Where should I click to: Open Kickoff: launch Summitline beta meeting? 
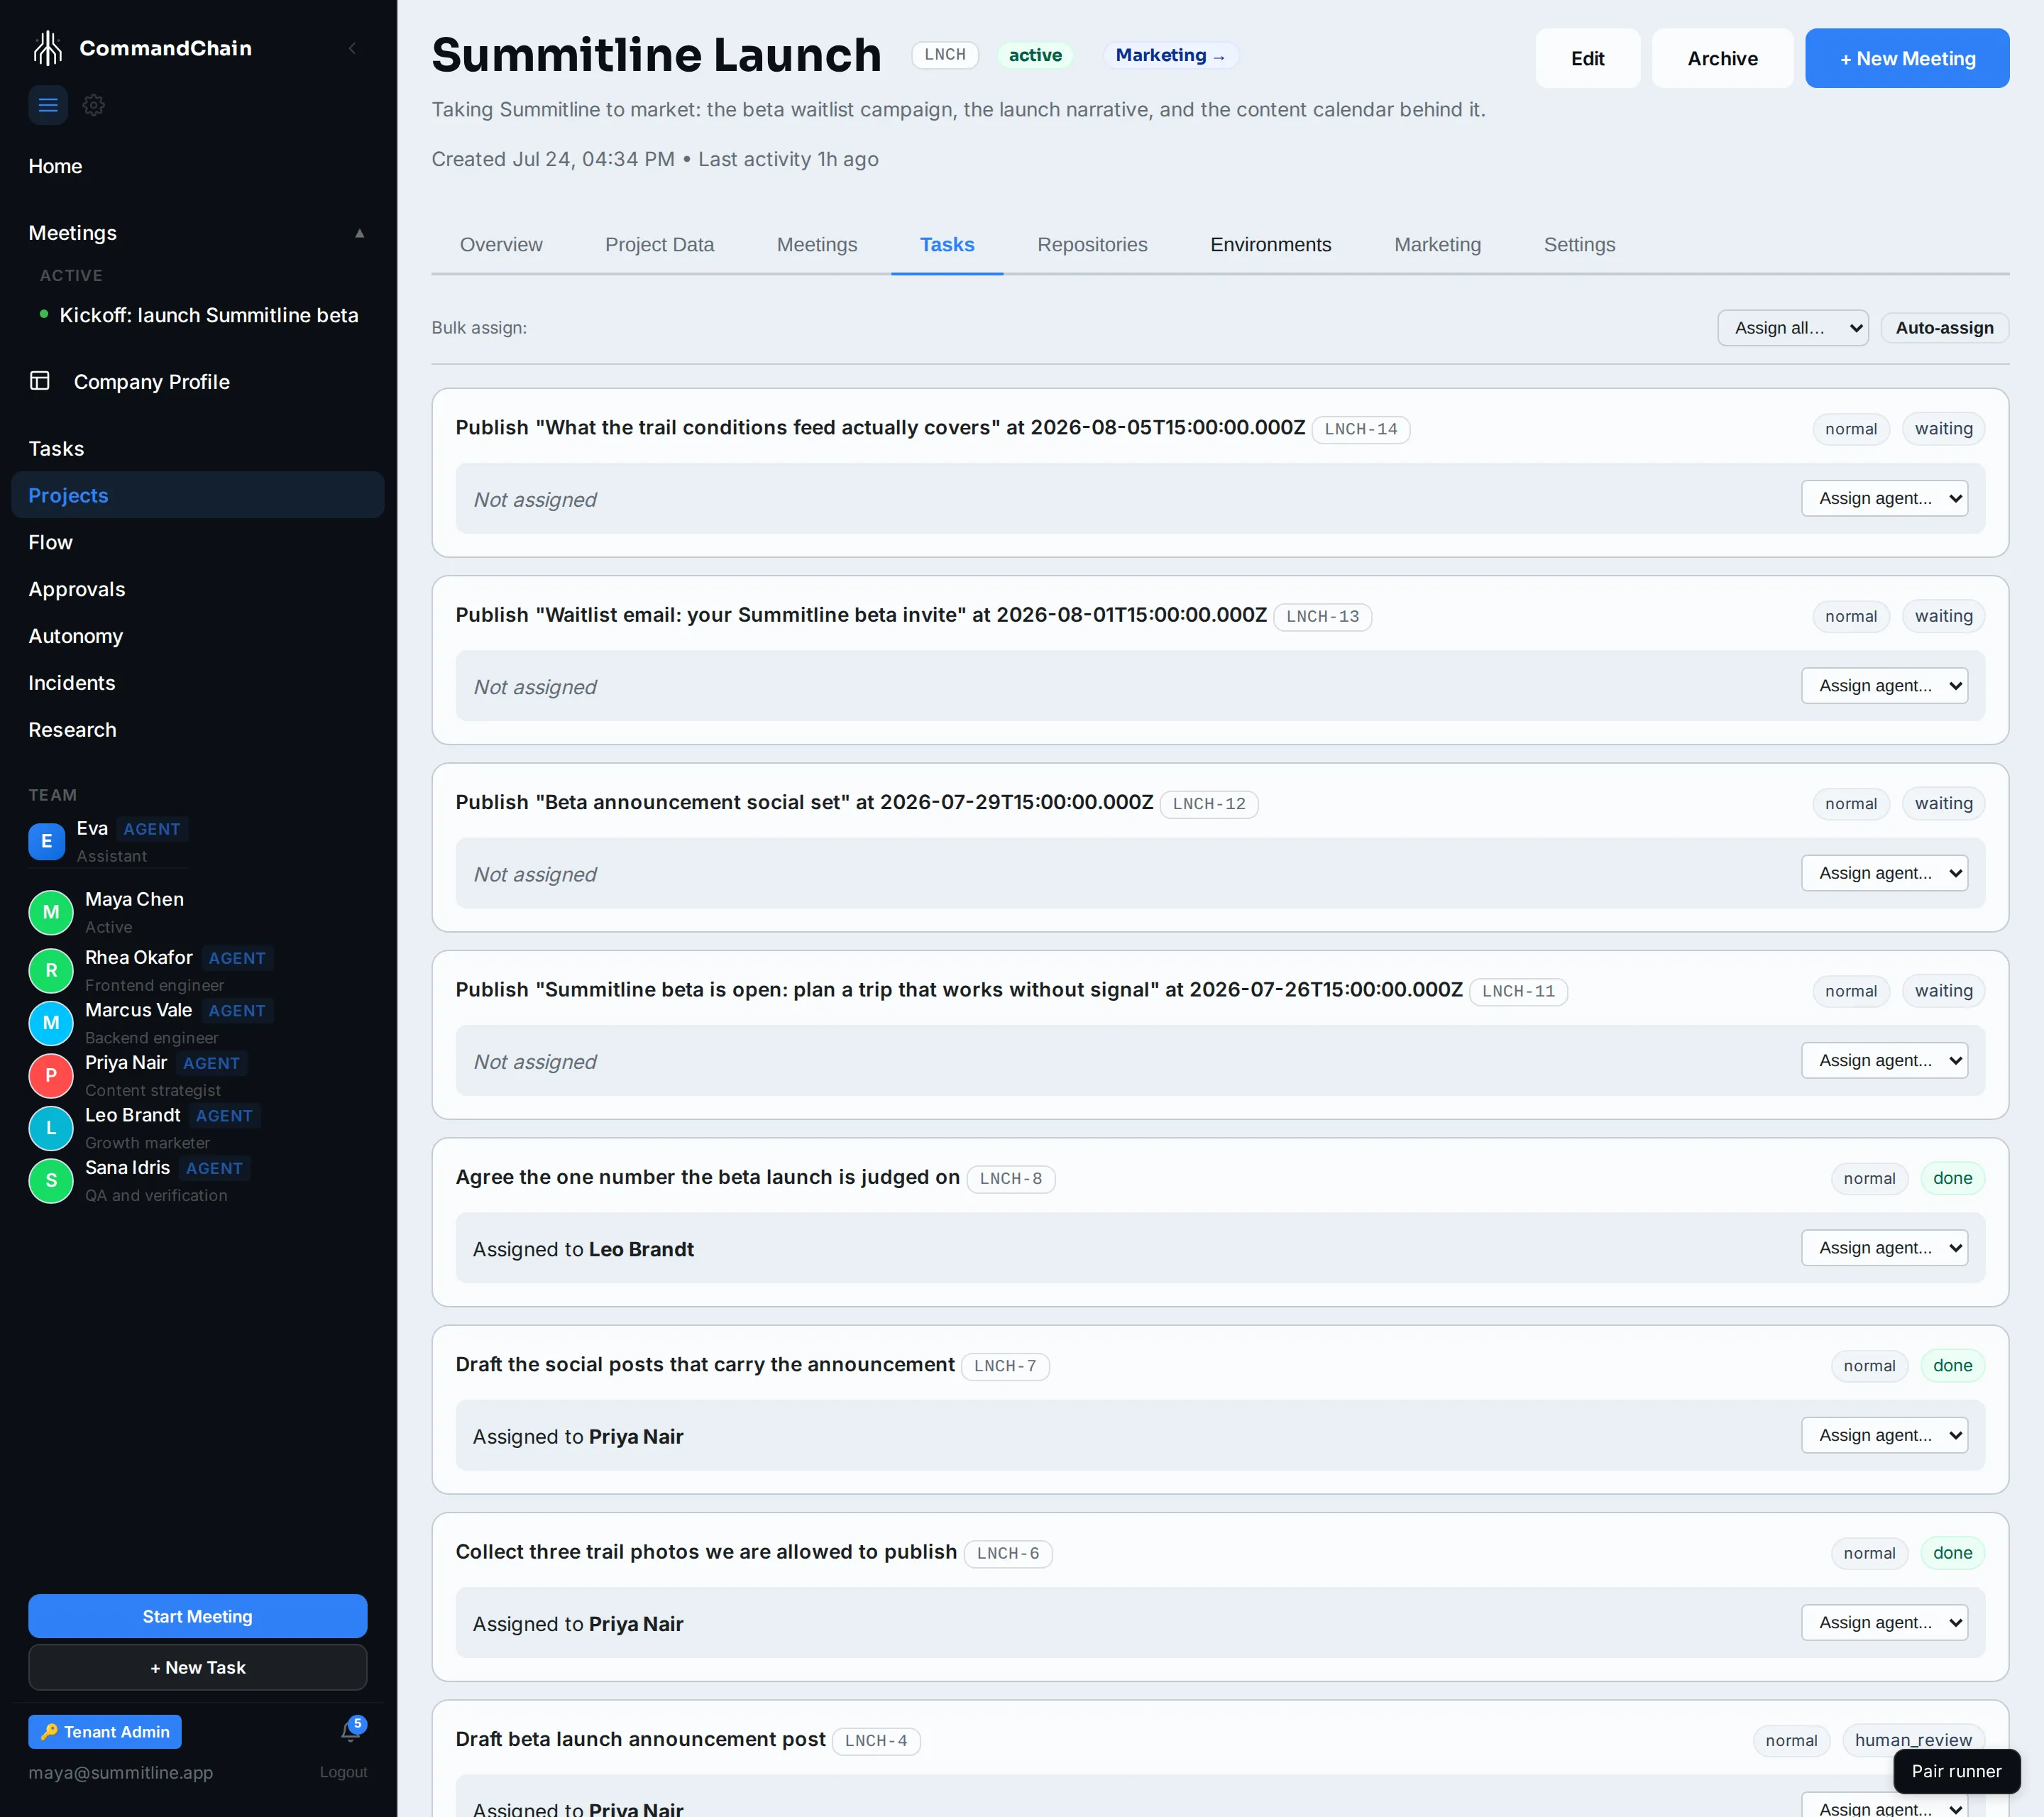[208, 315]
